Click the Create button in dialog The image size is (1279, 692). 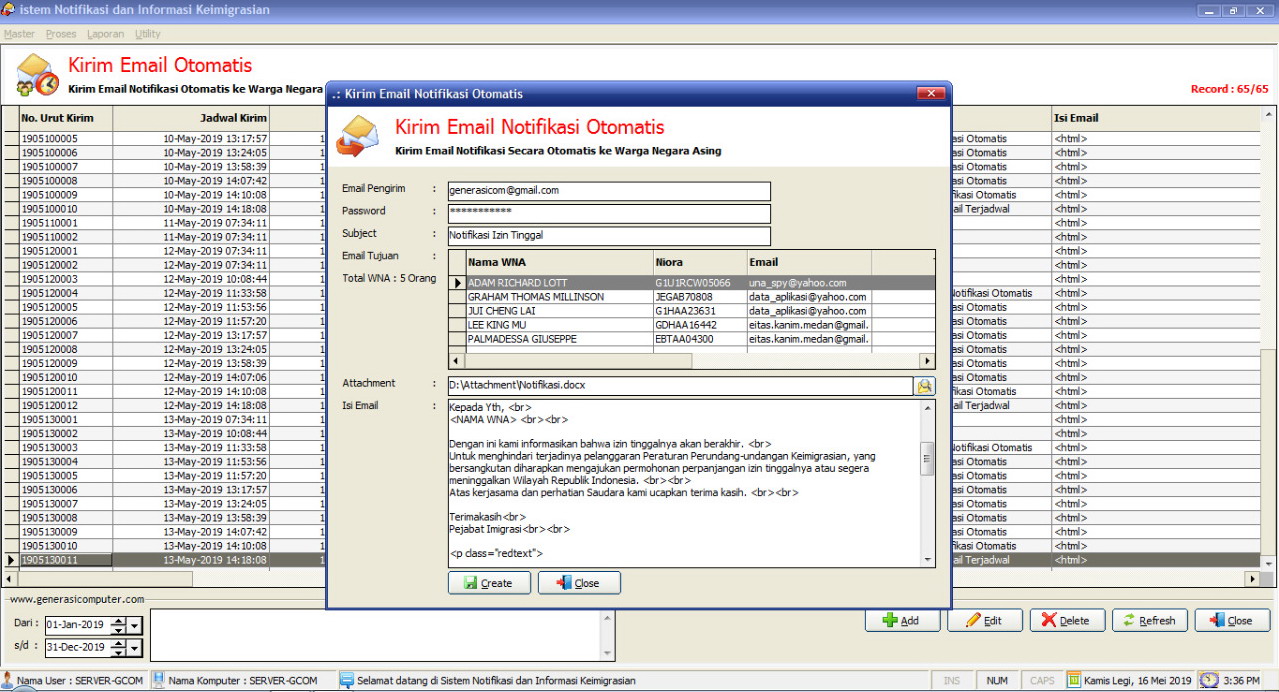(x=488, y=583)
